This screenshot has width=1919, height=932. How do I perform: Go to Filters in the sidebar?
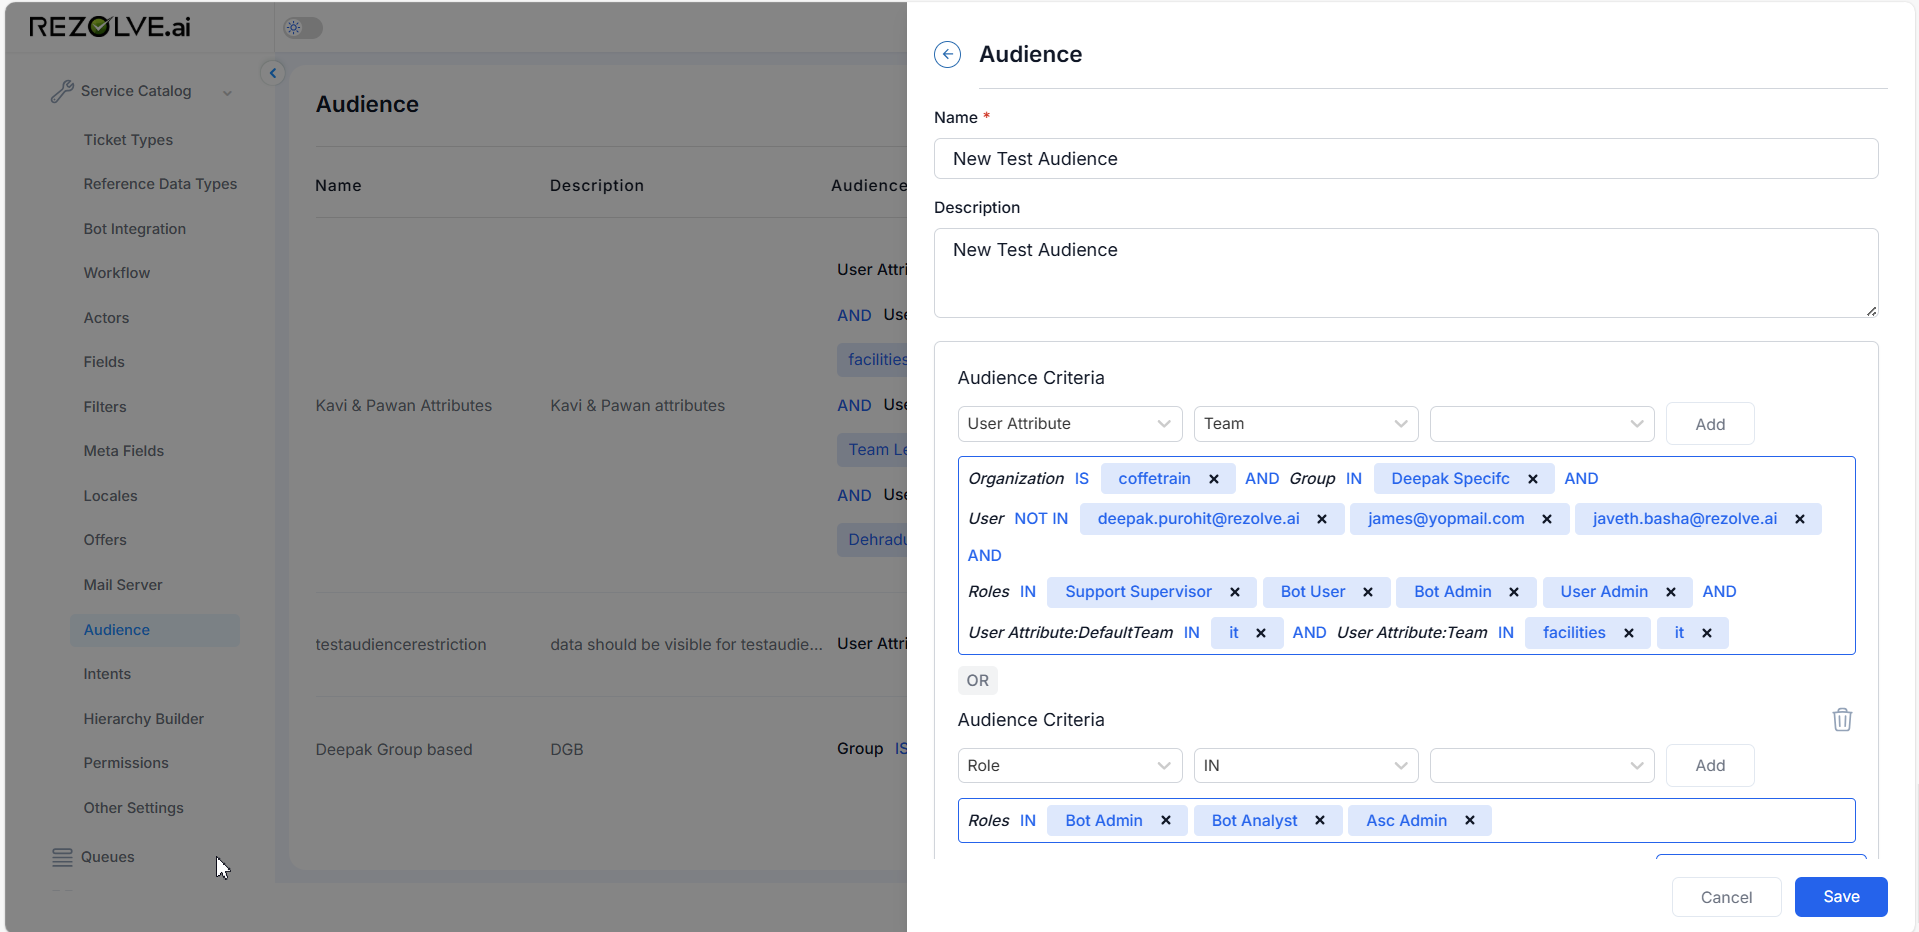click(105, 407)
